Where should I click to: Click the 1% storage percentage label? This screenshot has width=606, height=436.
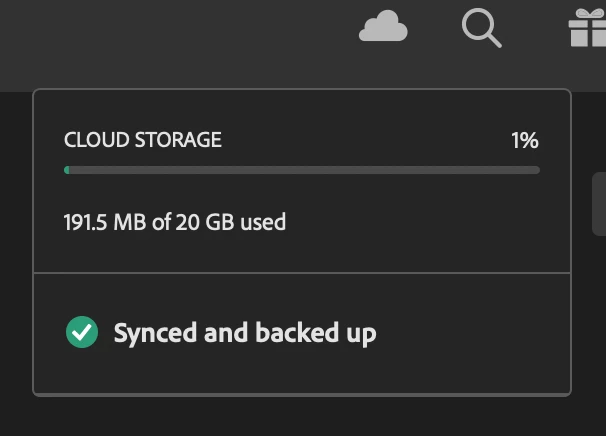tap(524, 140)
